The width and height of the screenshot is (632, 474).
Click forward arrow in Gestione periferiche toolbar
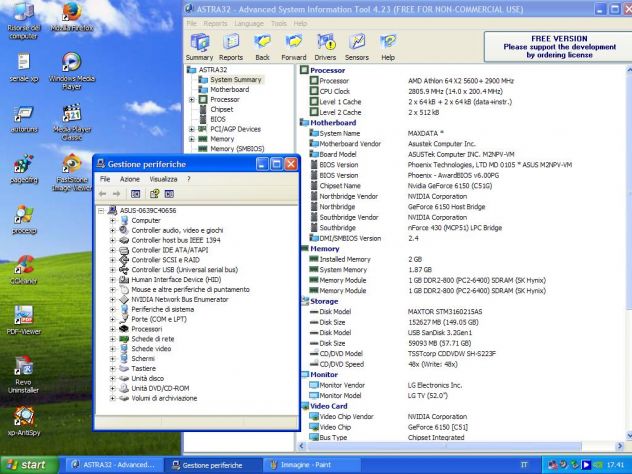[116, 194]
